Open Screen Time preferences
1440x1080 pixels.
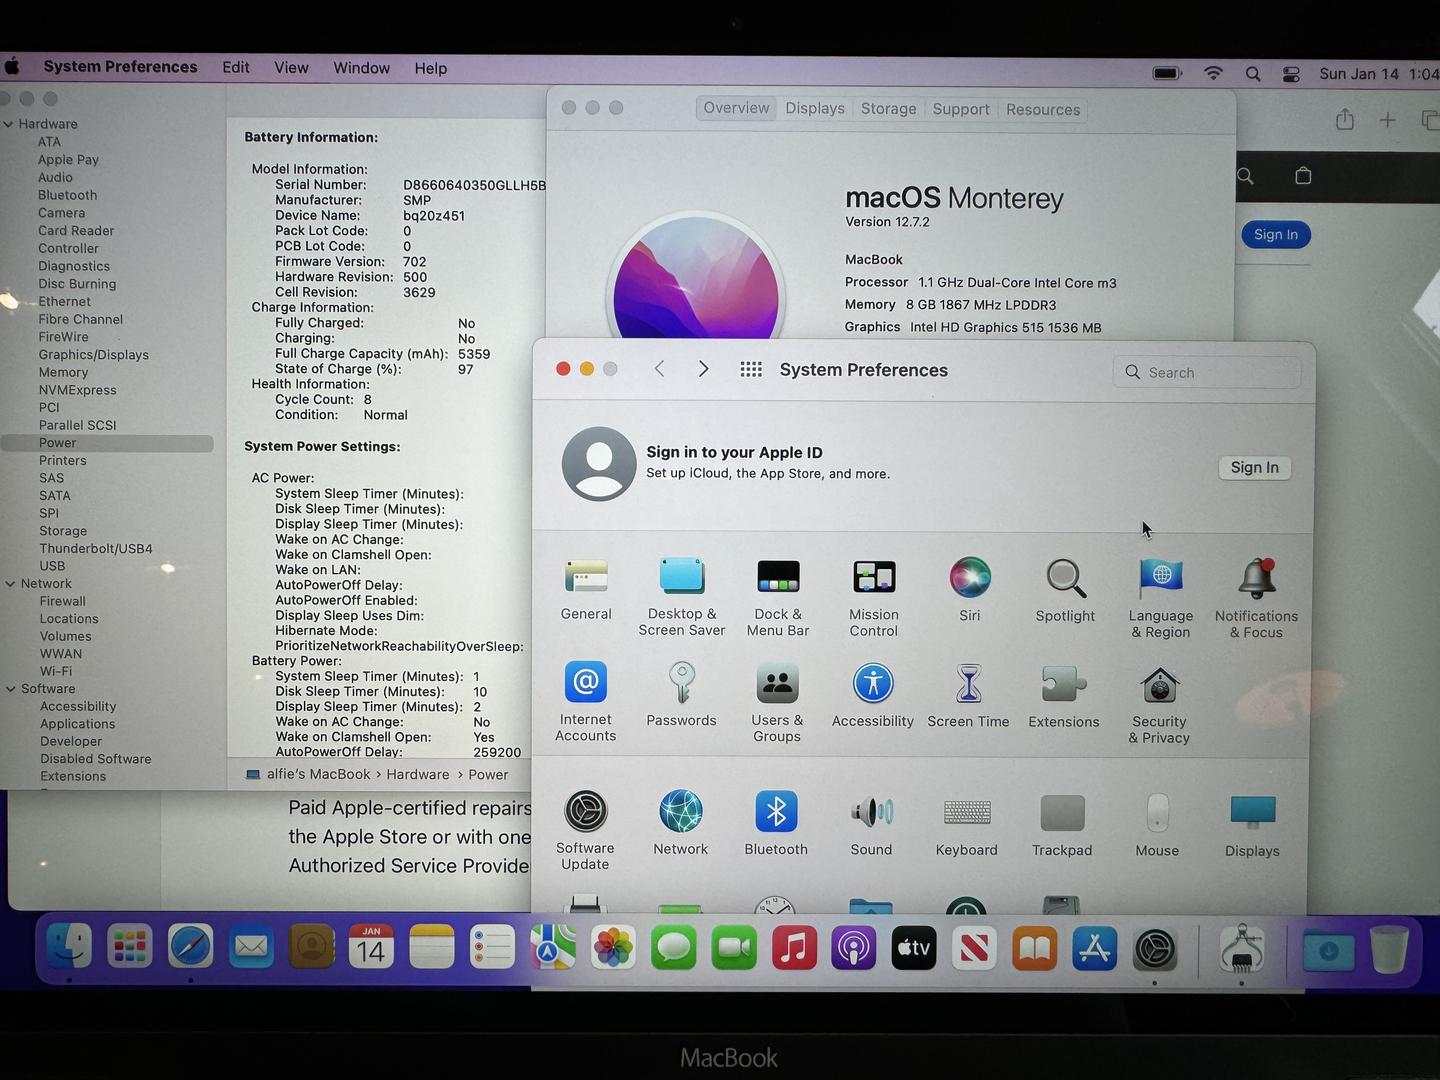[x=968, y=695]
